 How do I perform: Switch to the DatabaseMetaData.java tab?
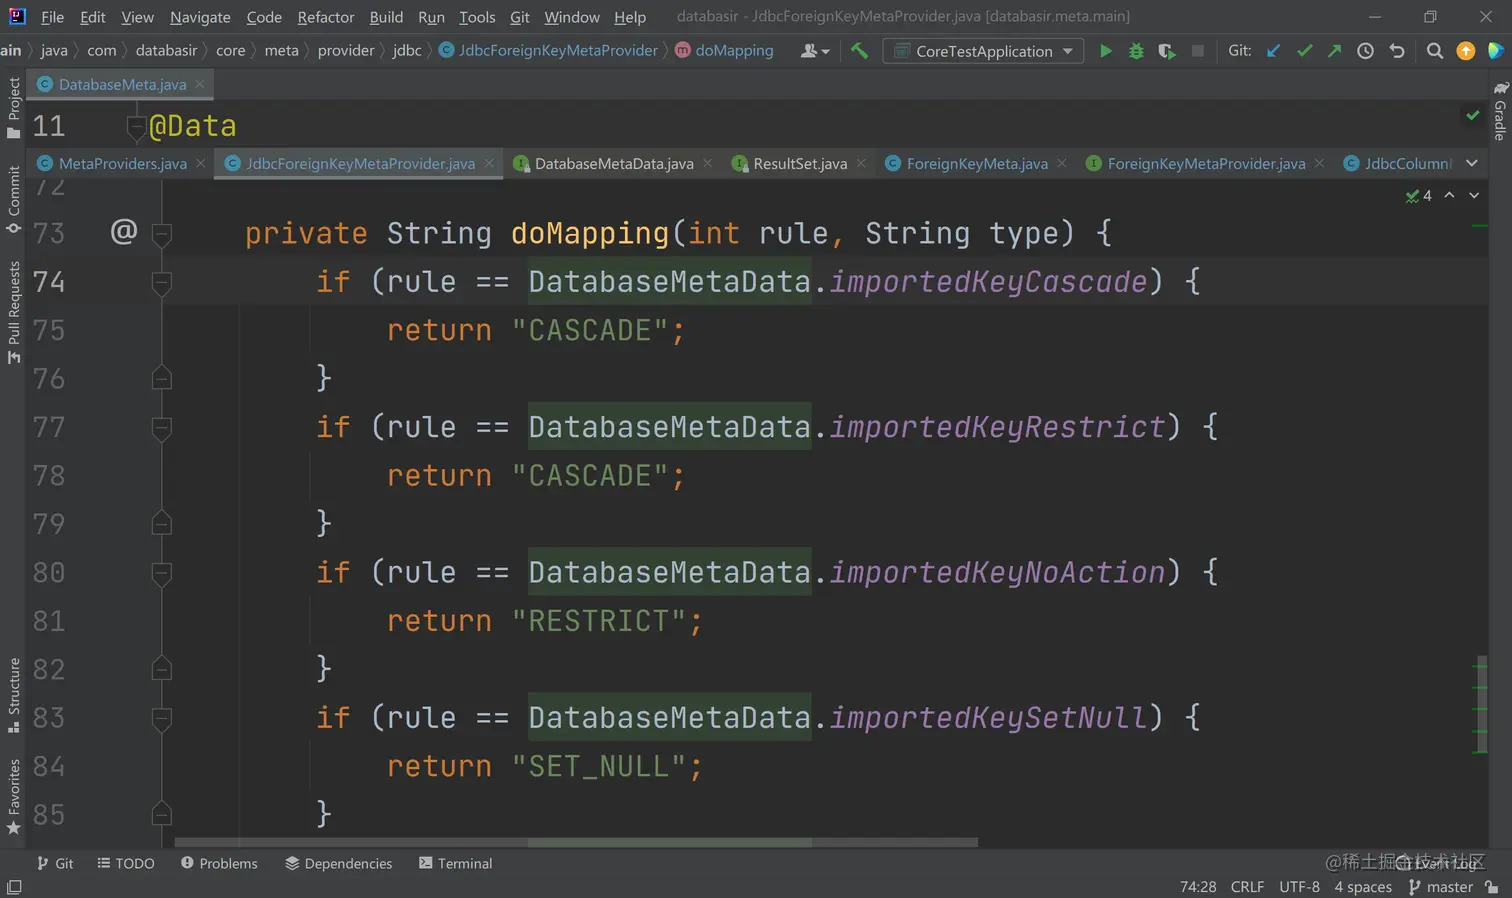(614, 163)
